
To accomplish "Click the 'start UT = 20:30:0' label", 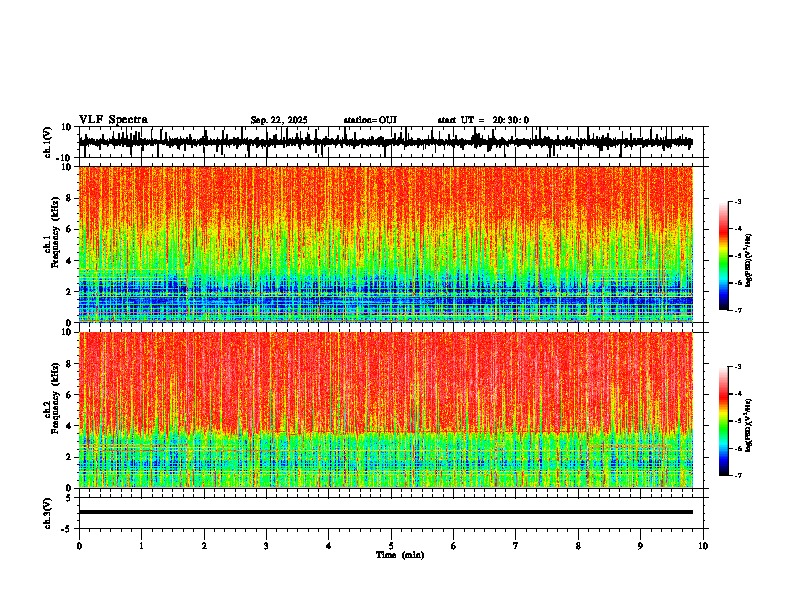I will point(483,120).
